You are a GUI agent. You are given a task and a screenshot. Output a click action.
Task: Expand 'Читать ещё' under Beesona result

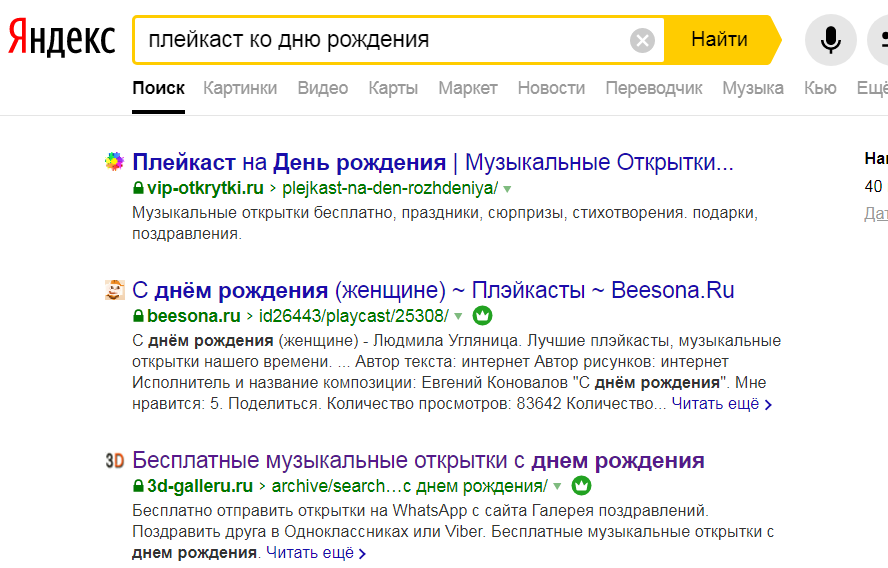[x=722, y=404]
